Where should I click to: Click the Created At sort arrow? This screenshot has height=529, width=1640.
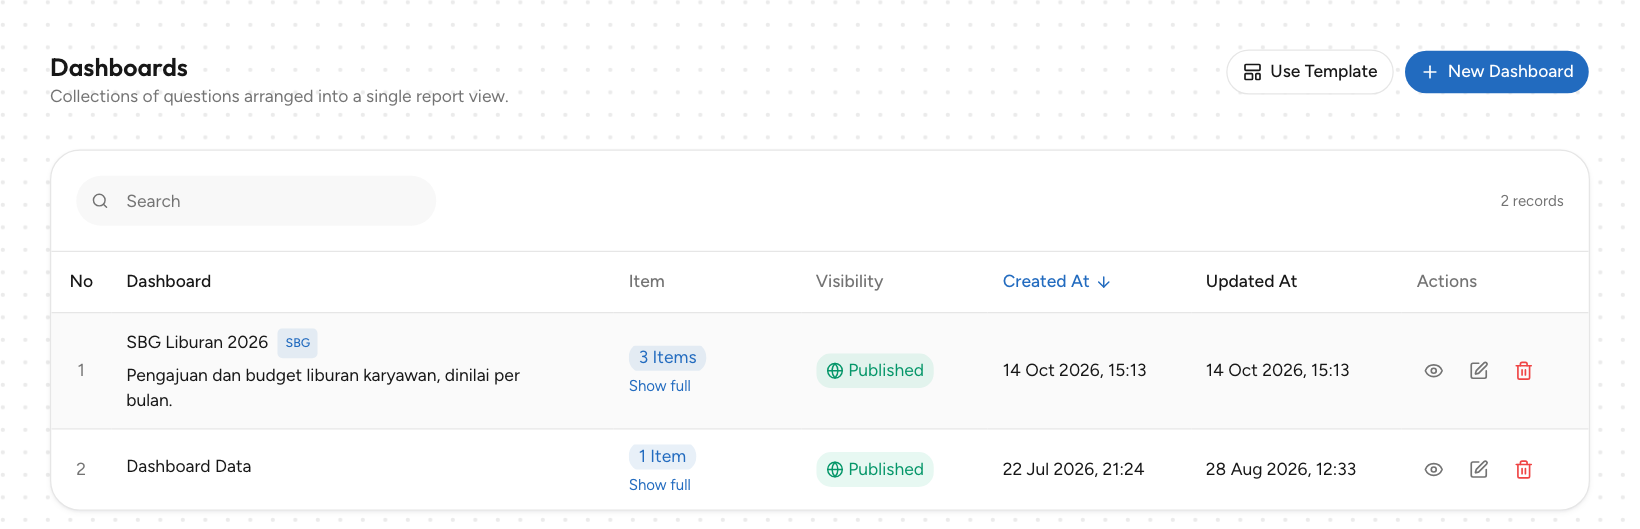1104,282
